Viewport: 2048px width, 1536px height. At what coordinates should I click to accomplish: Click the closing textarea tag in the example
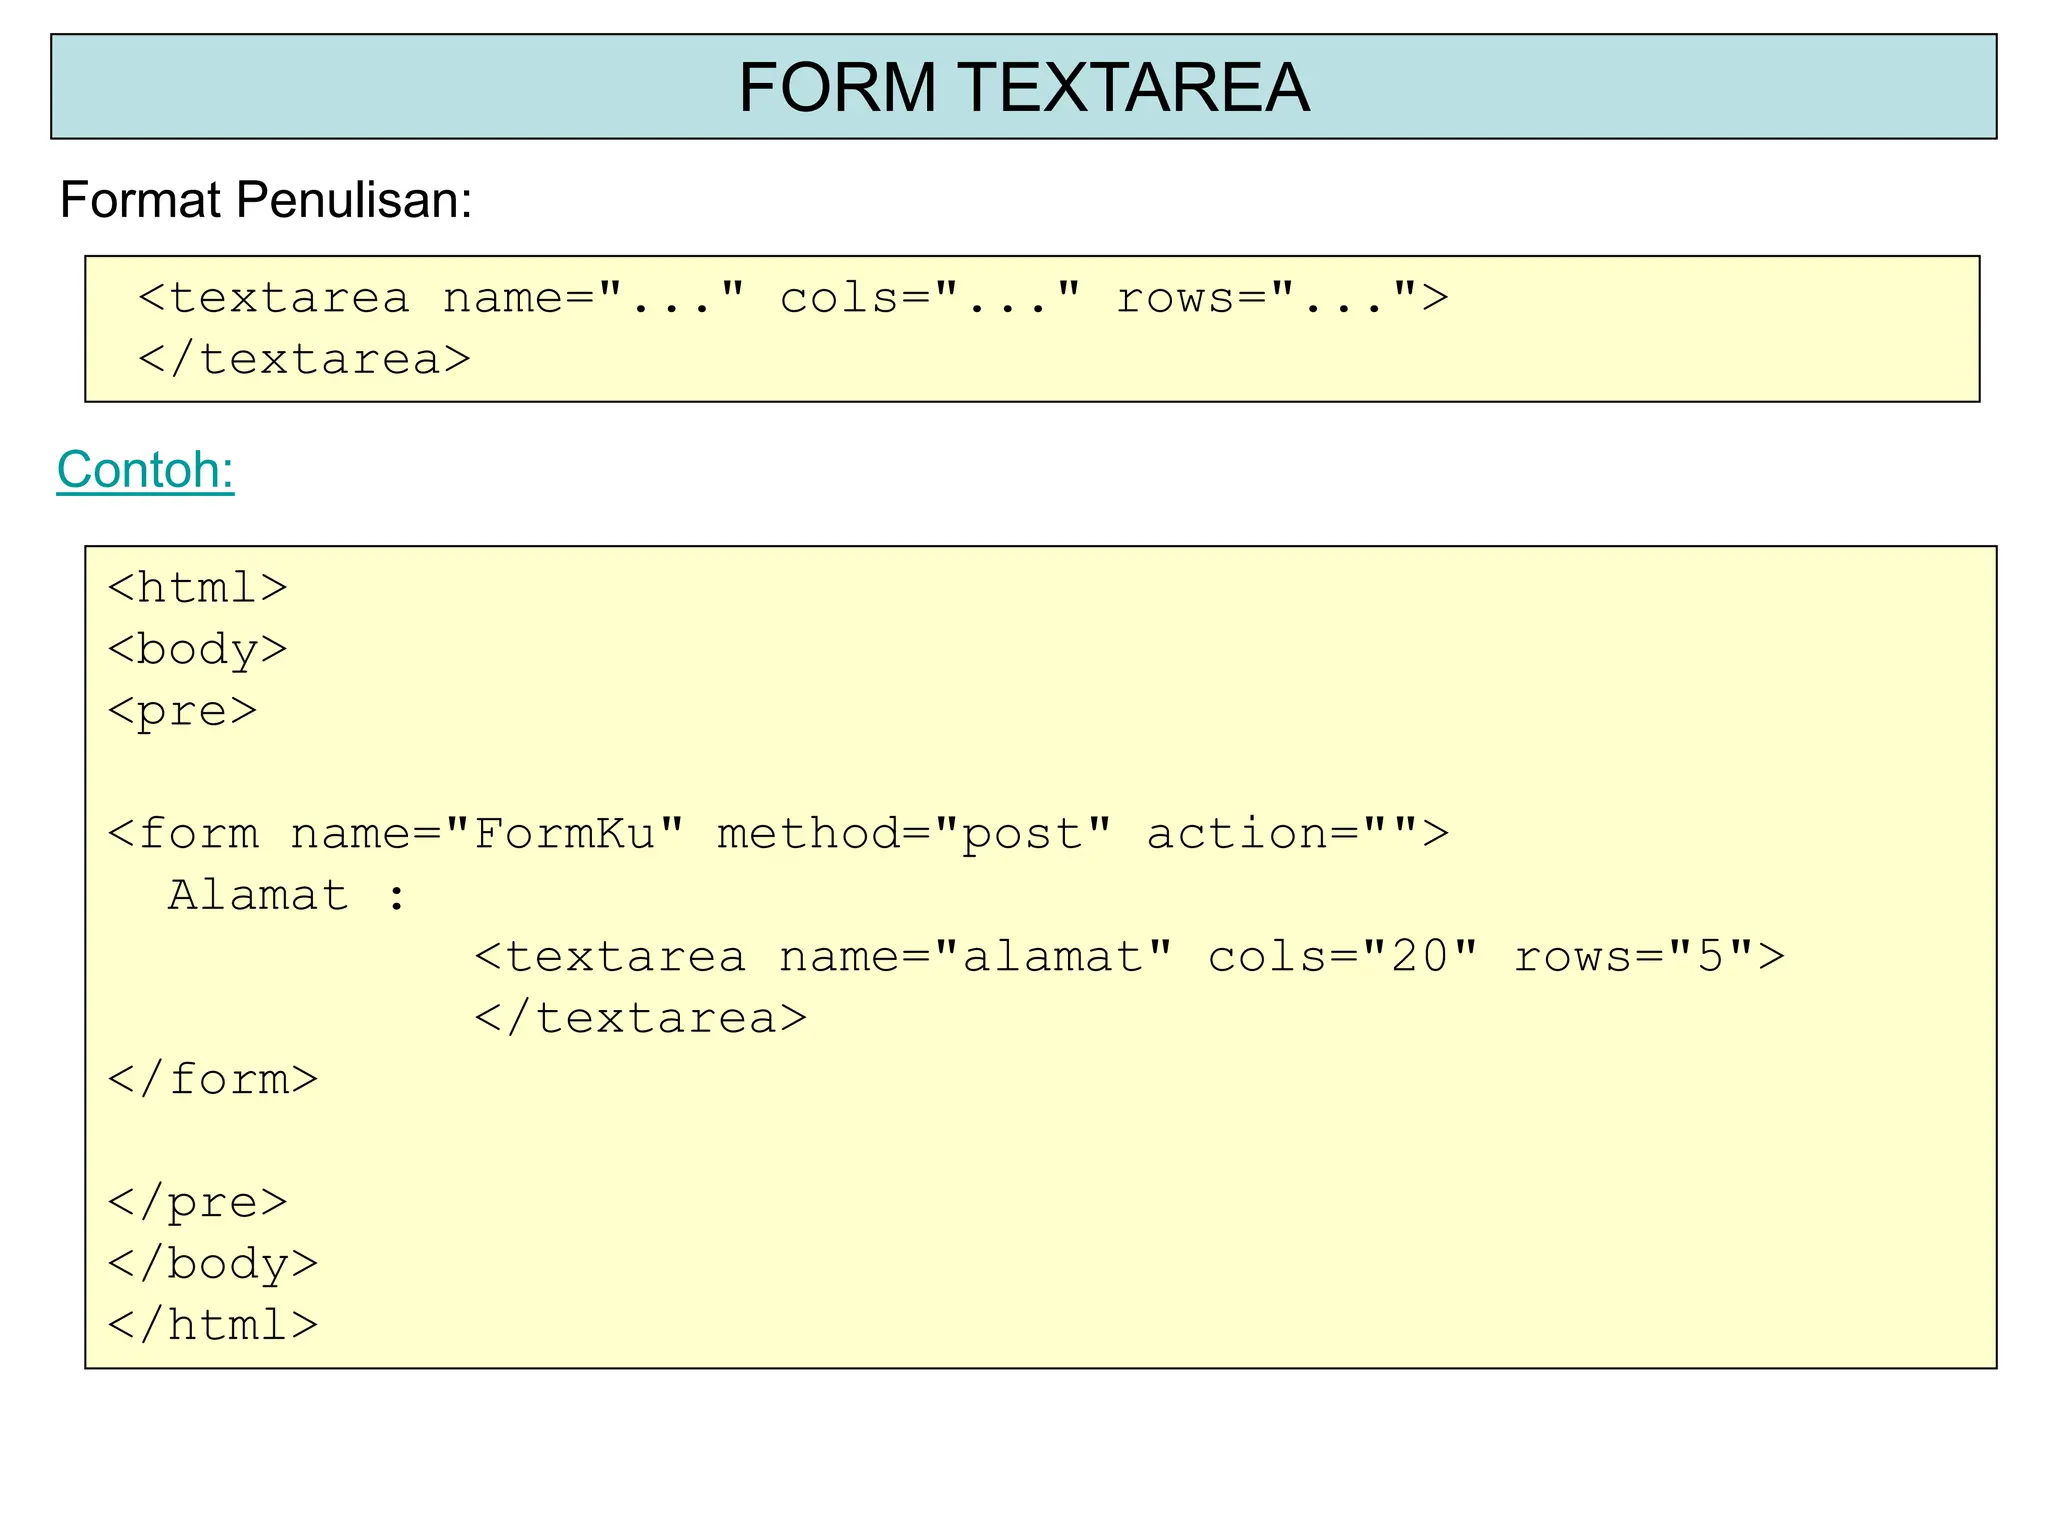[640, 1018]
